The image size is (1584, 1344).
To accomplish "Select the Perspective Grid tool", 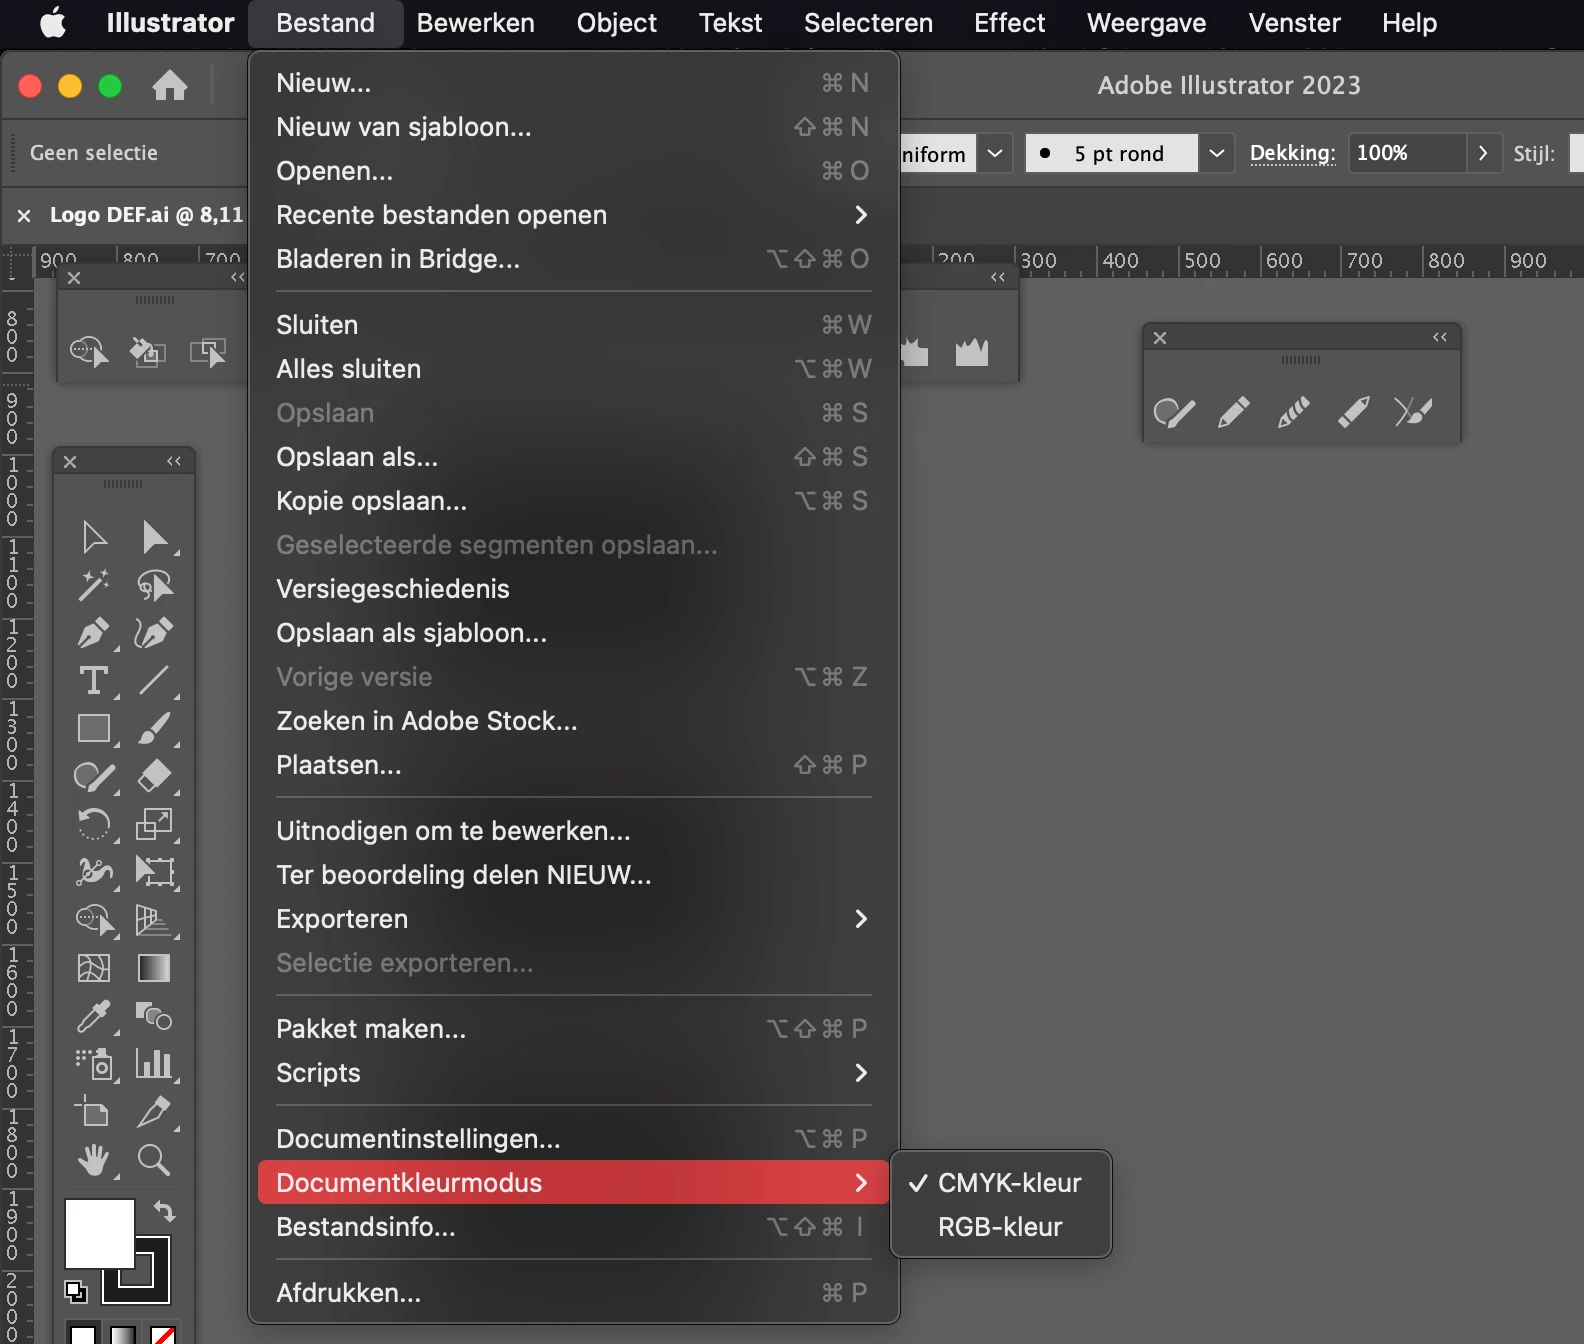I will (154, 920).
